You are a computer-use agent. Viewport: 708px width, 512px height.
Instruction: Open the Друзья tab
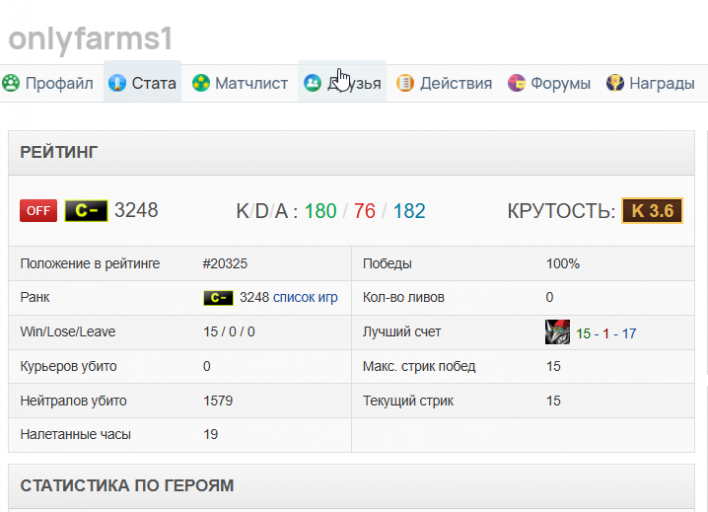pos(342,83)
